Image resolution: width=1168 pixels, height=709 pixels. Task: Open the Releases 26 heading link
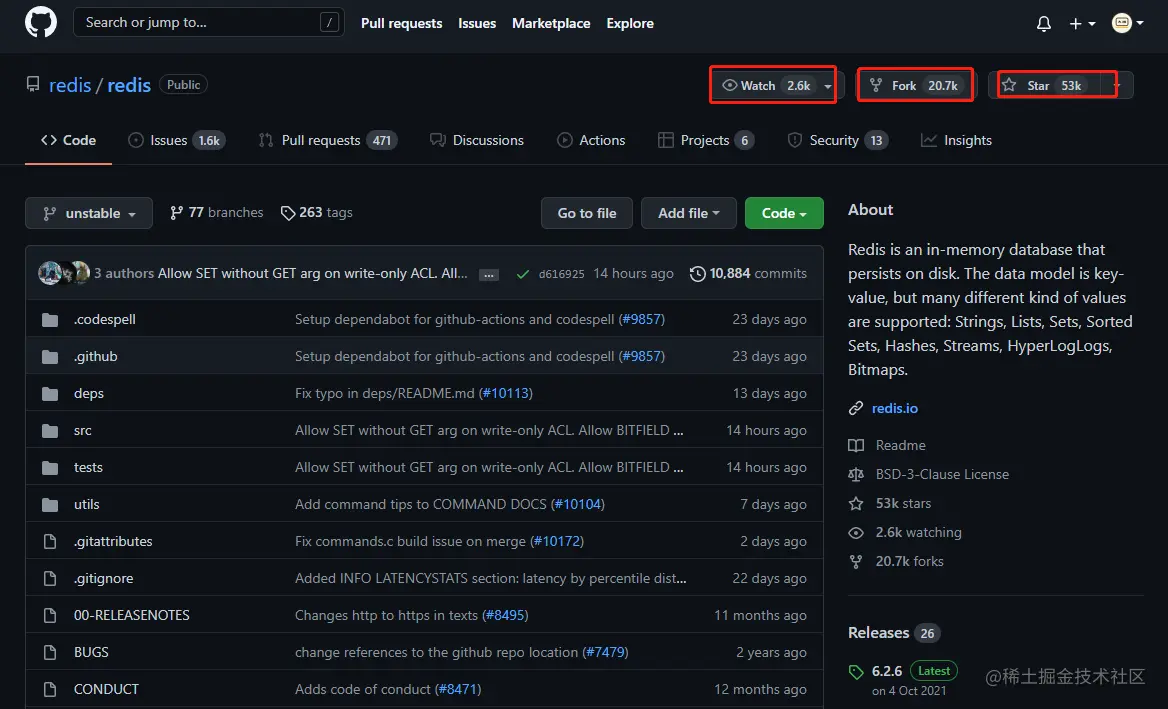(894, 633)
